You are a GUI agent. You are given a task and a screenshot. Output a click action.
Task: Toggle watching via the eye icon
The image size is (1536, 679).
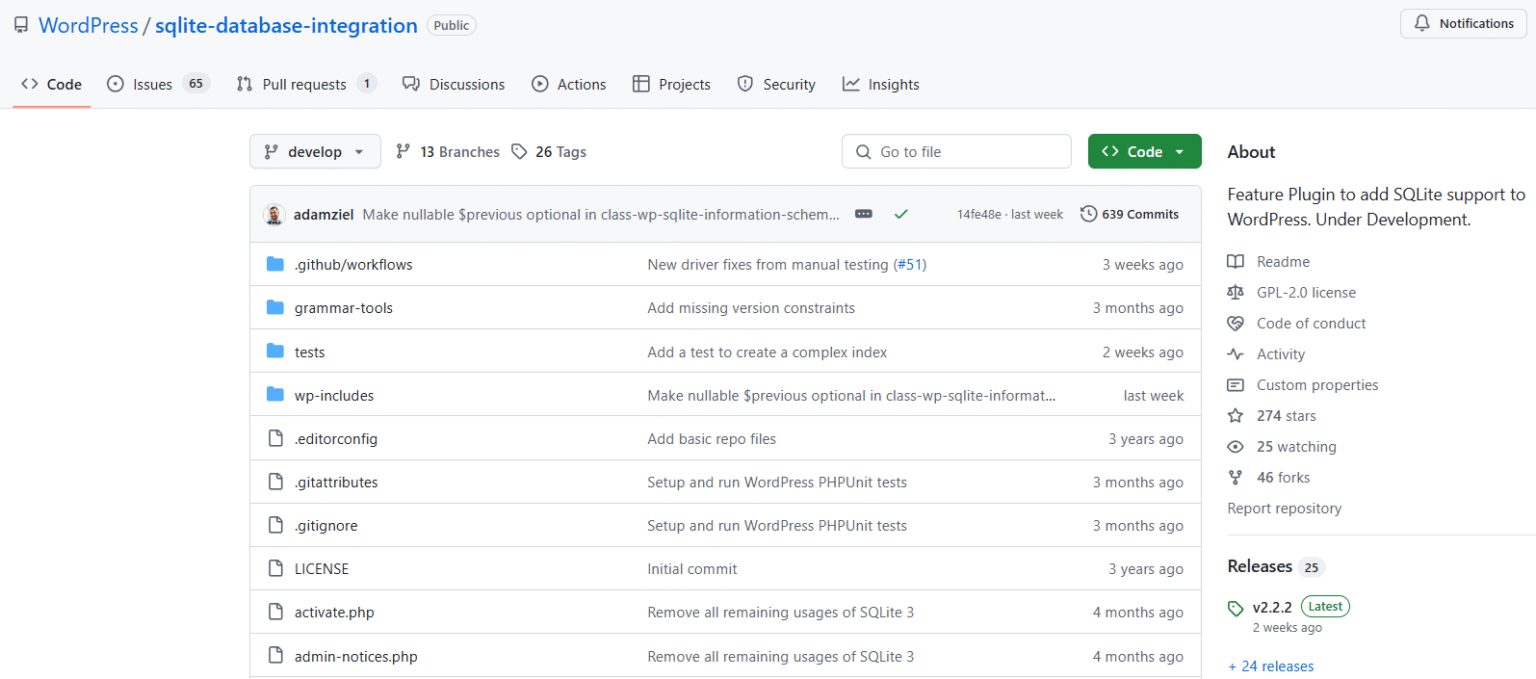1236,446
